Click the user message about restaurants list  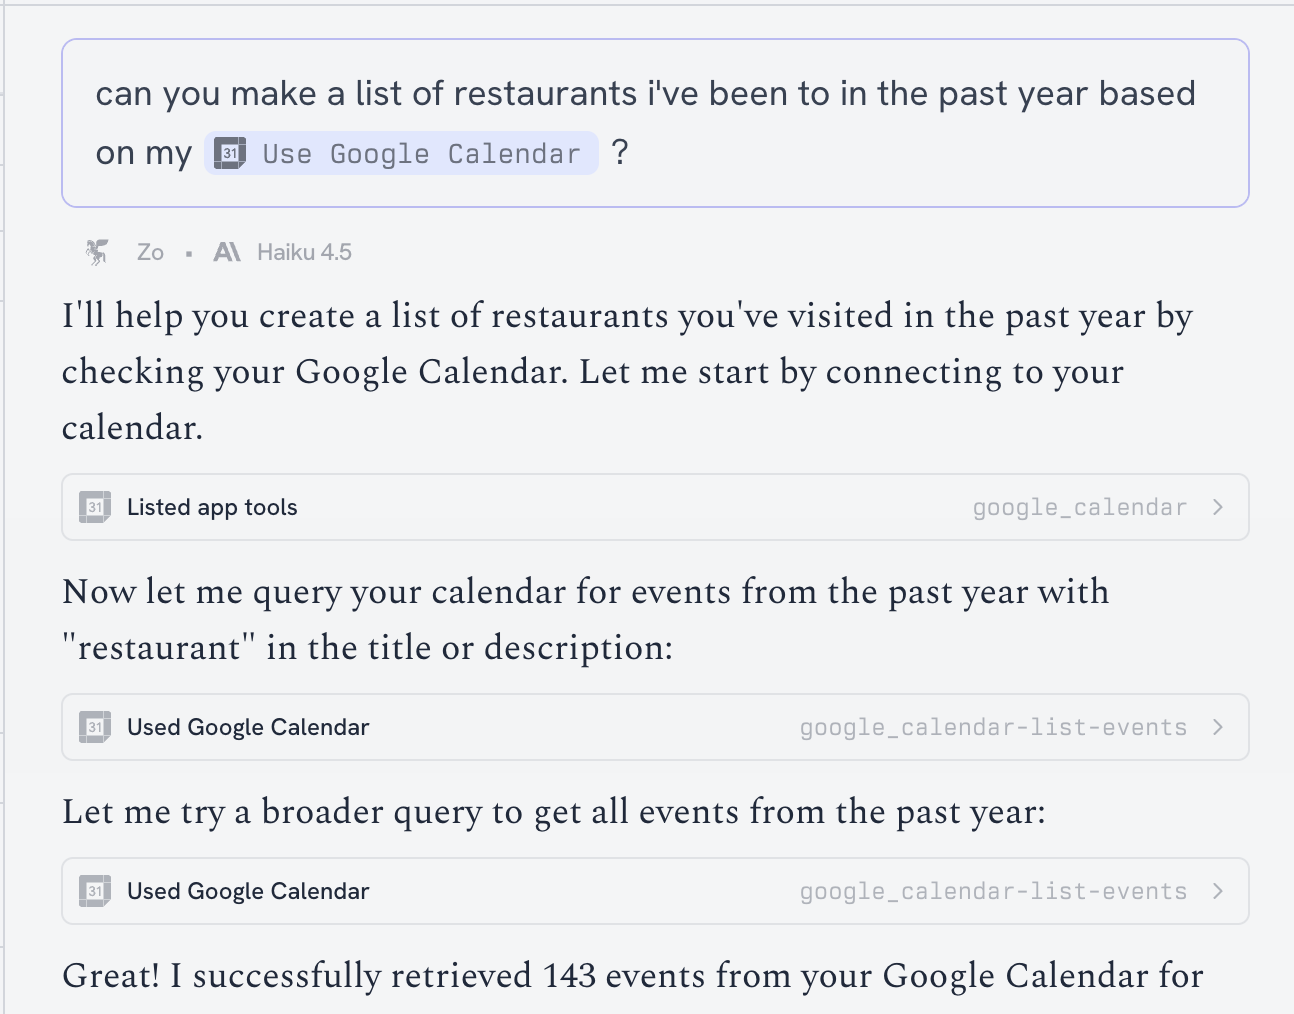click(645, 95)
